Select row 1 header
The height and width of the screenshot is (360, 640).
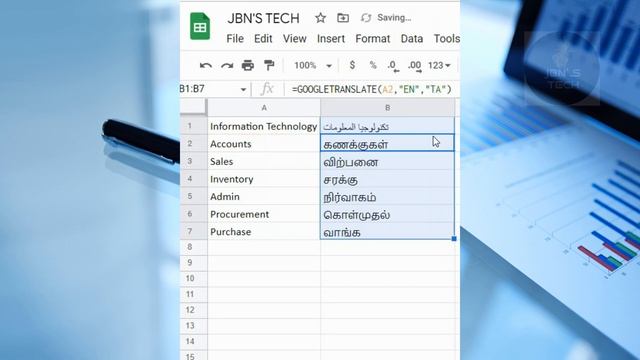click(x=190, y=126)
